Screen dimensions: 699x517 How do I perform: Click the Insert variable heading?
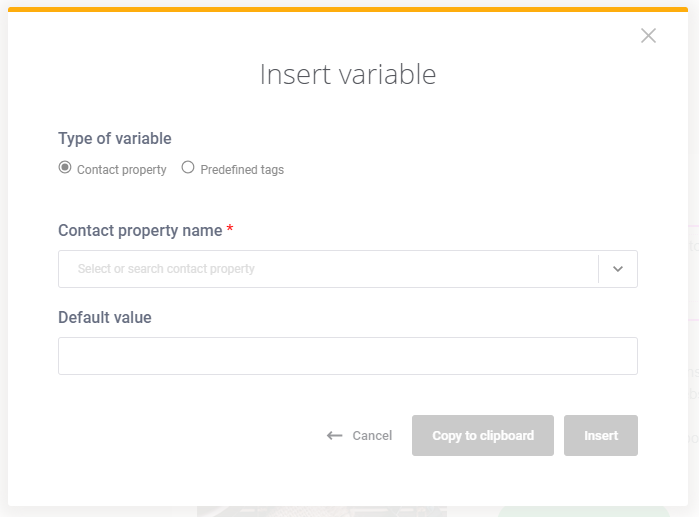[348, 74]
